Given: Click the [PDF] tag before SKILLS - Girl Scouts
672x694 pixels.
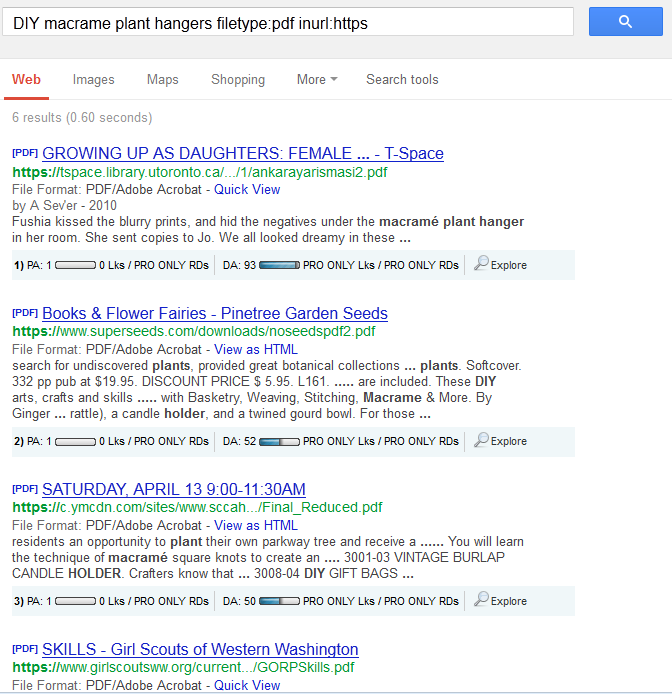Looking at the screenshot, I should 25,649.
